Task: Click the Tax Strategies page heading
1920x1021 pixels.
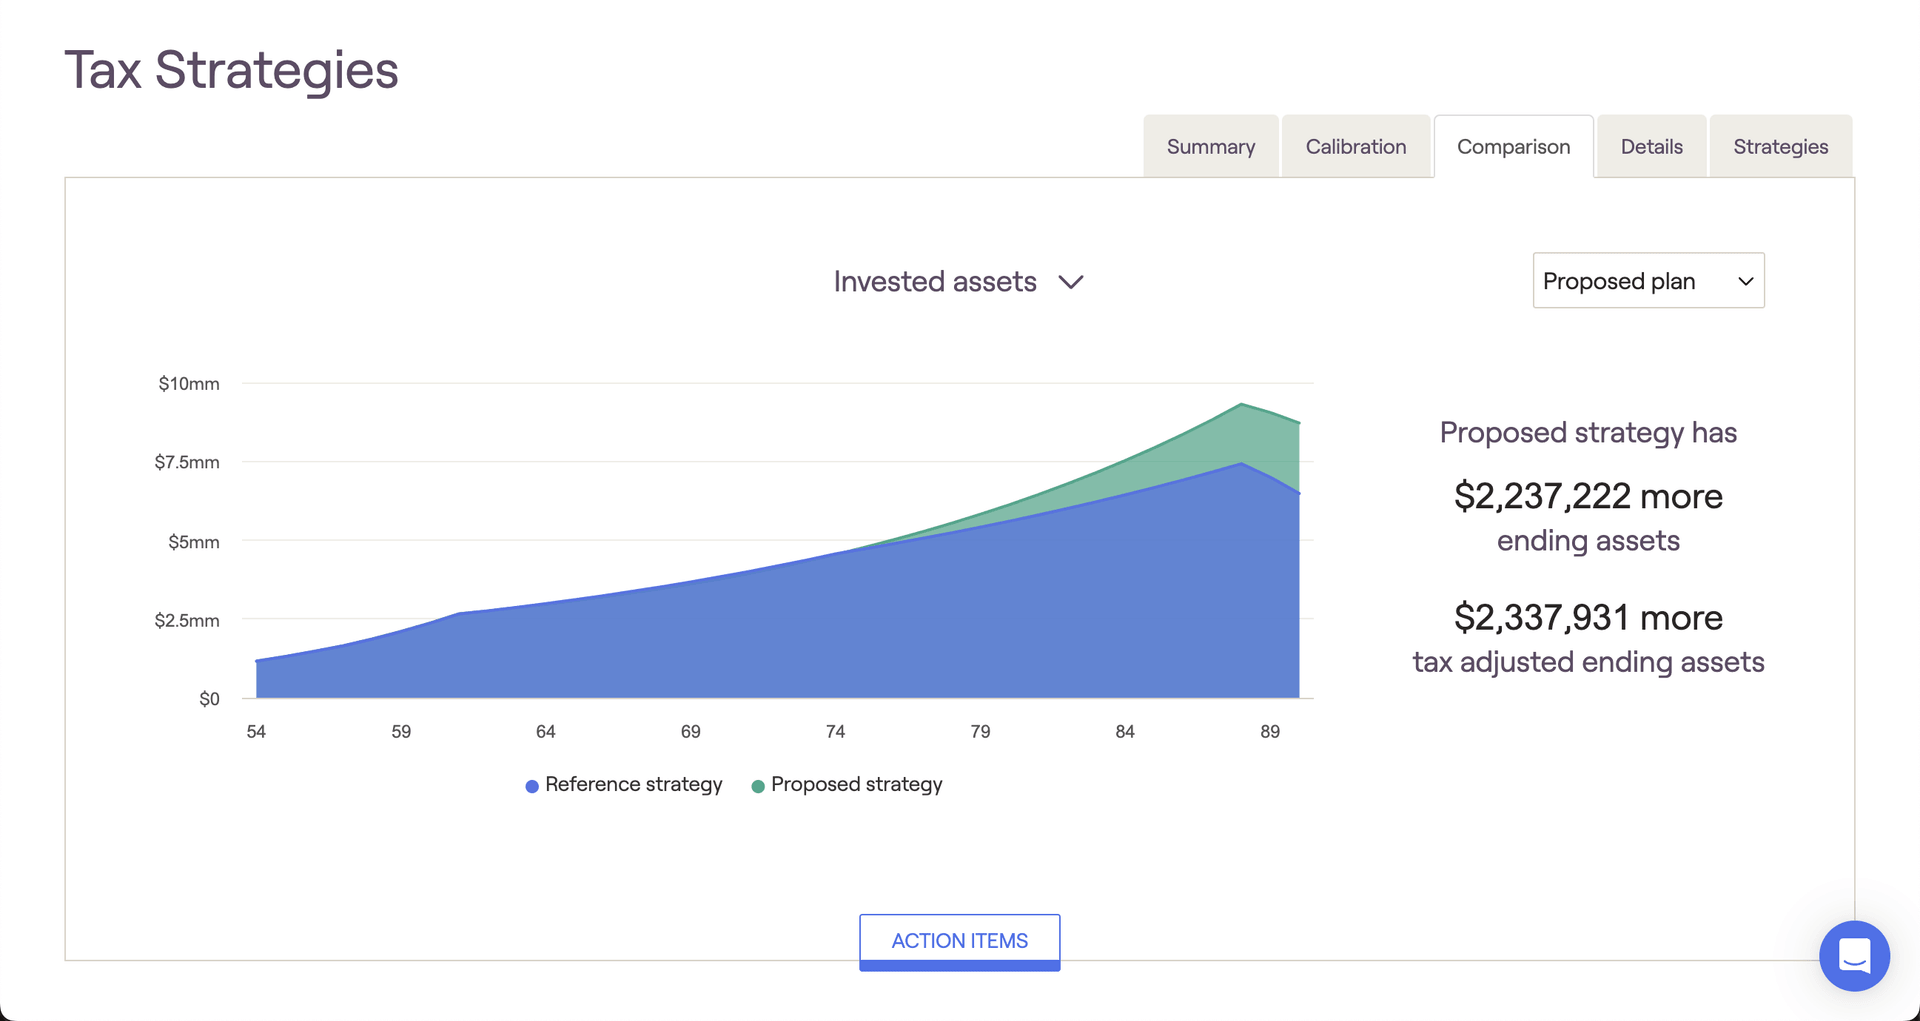Action: 231,70
